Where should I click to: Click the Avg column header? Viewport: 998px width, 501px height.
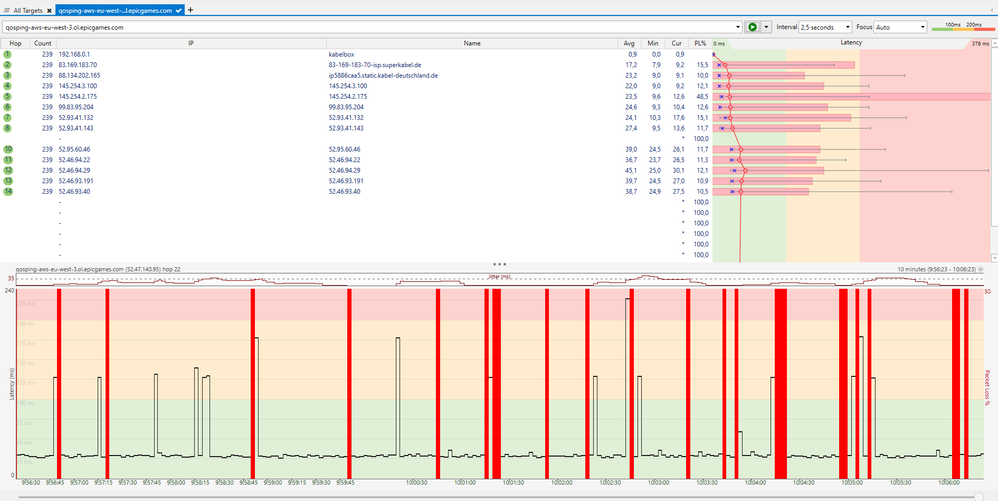pyautogui.click(x=629, y=43)
